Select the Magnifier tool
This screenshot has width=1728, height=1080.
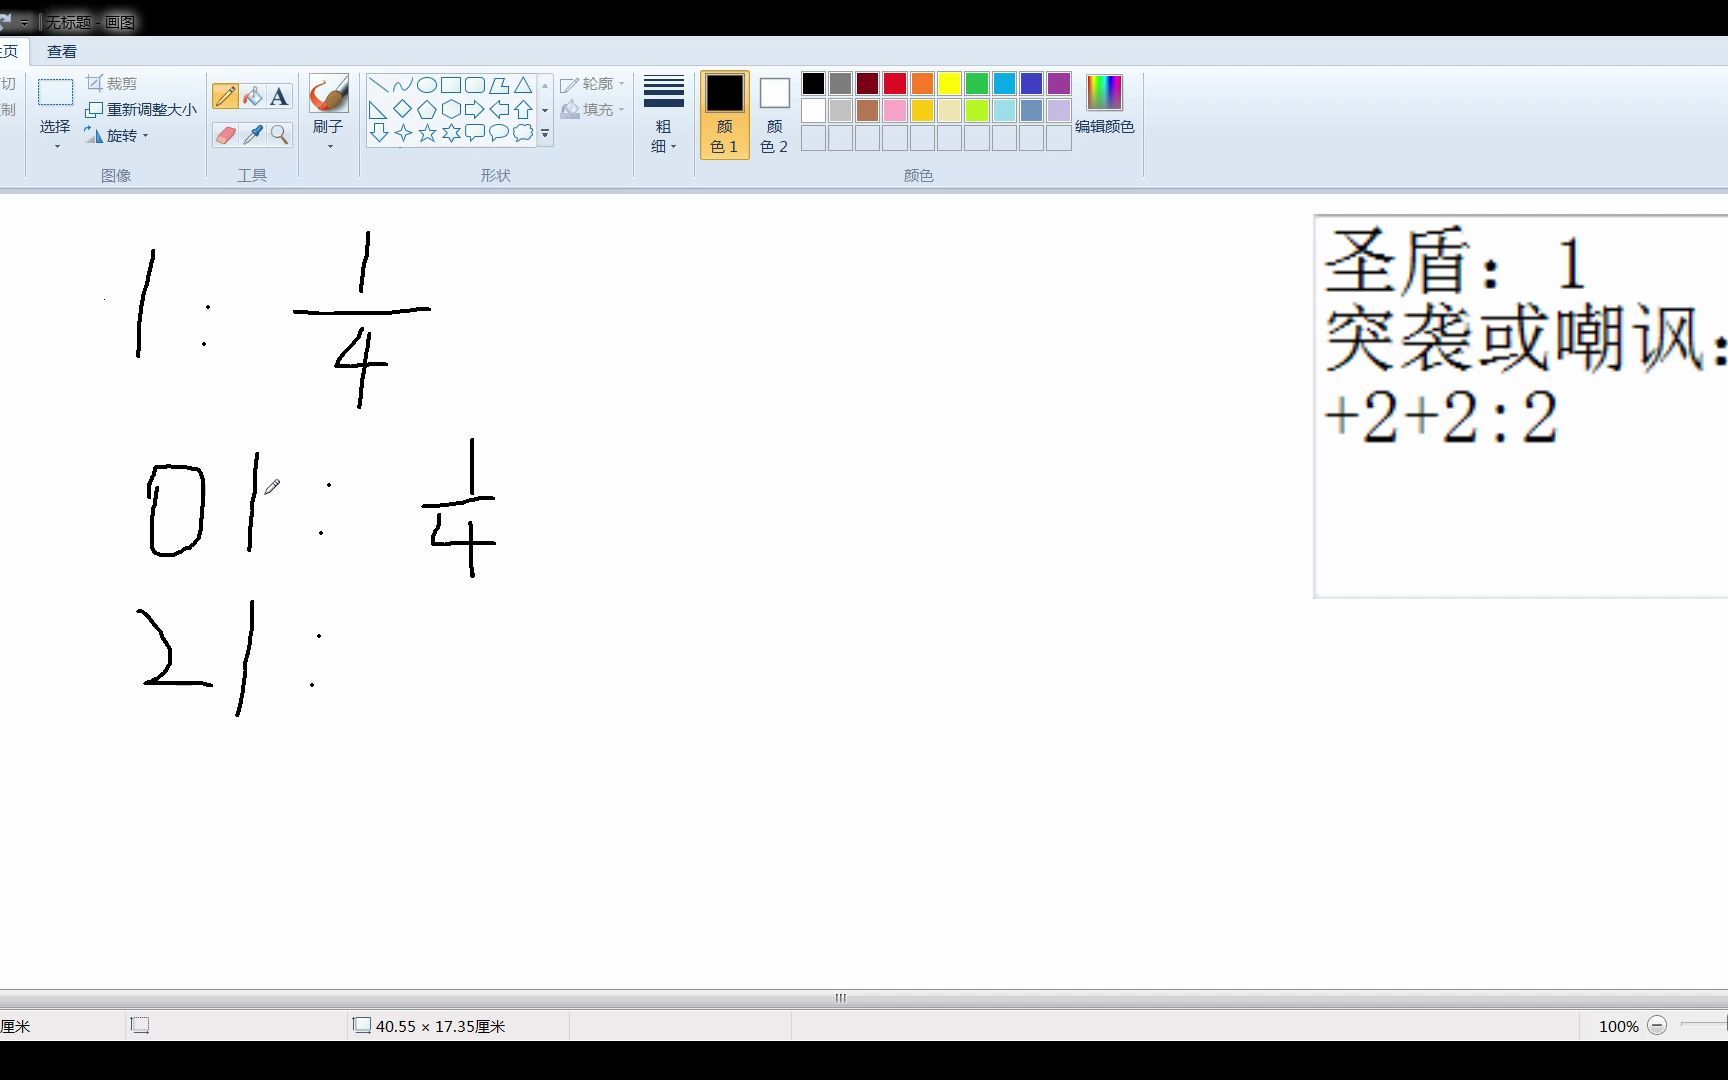pos(279,134)
